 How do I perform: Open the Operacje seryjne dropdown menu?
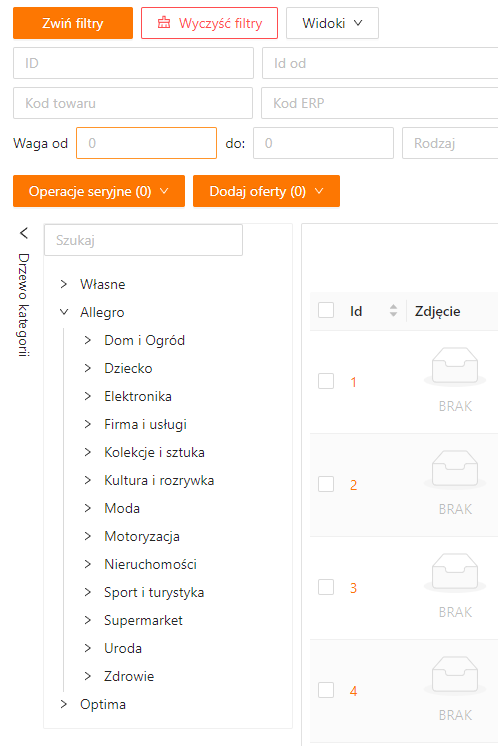point(99,191)
